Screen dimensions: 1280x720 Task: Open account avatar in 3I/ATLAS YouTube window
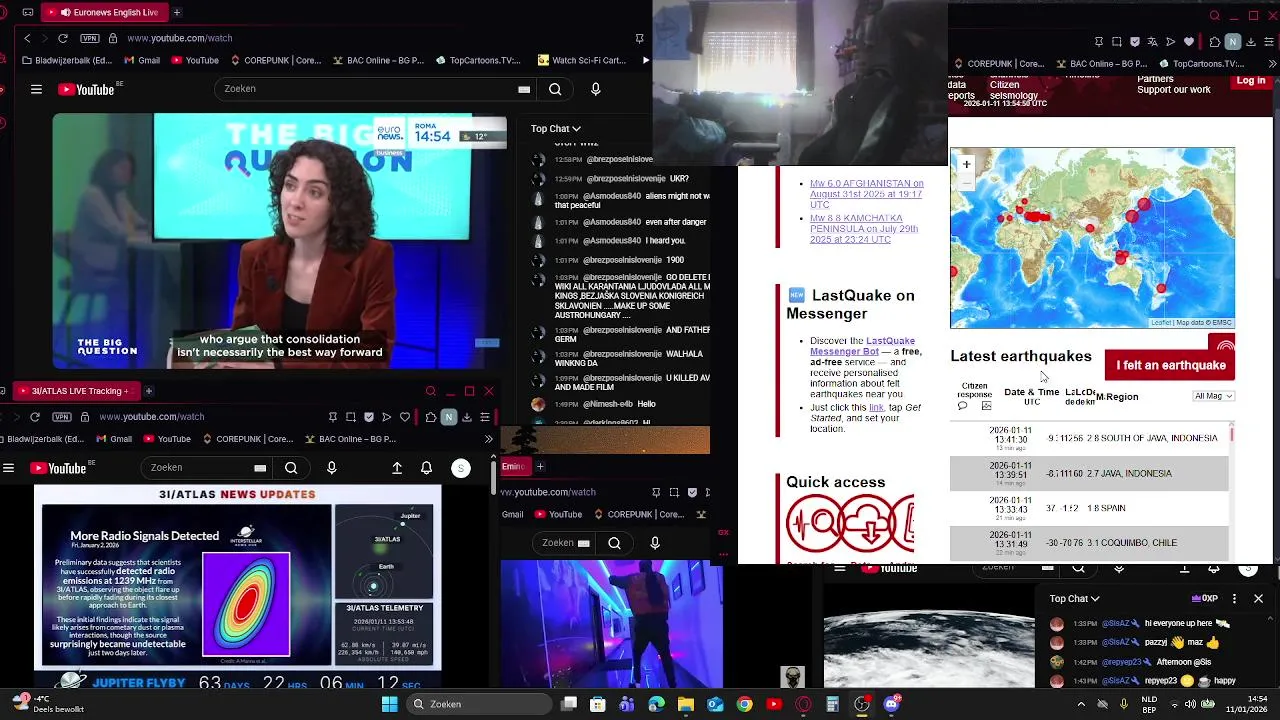pyautogui.click(x=461, y=468)
